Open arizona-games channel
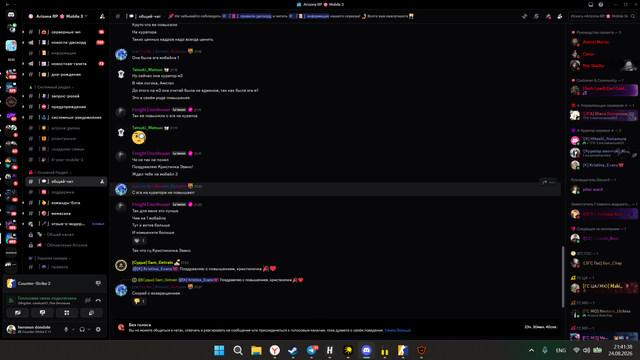The height and width of the screenshot is (360, 640). tap(66, 128)
